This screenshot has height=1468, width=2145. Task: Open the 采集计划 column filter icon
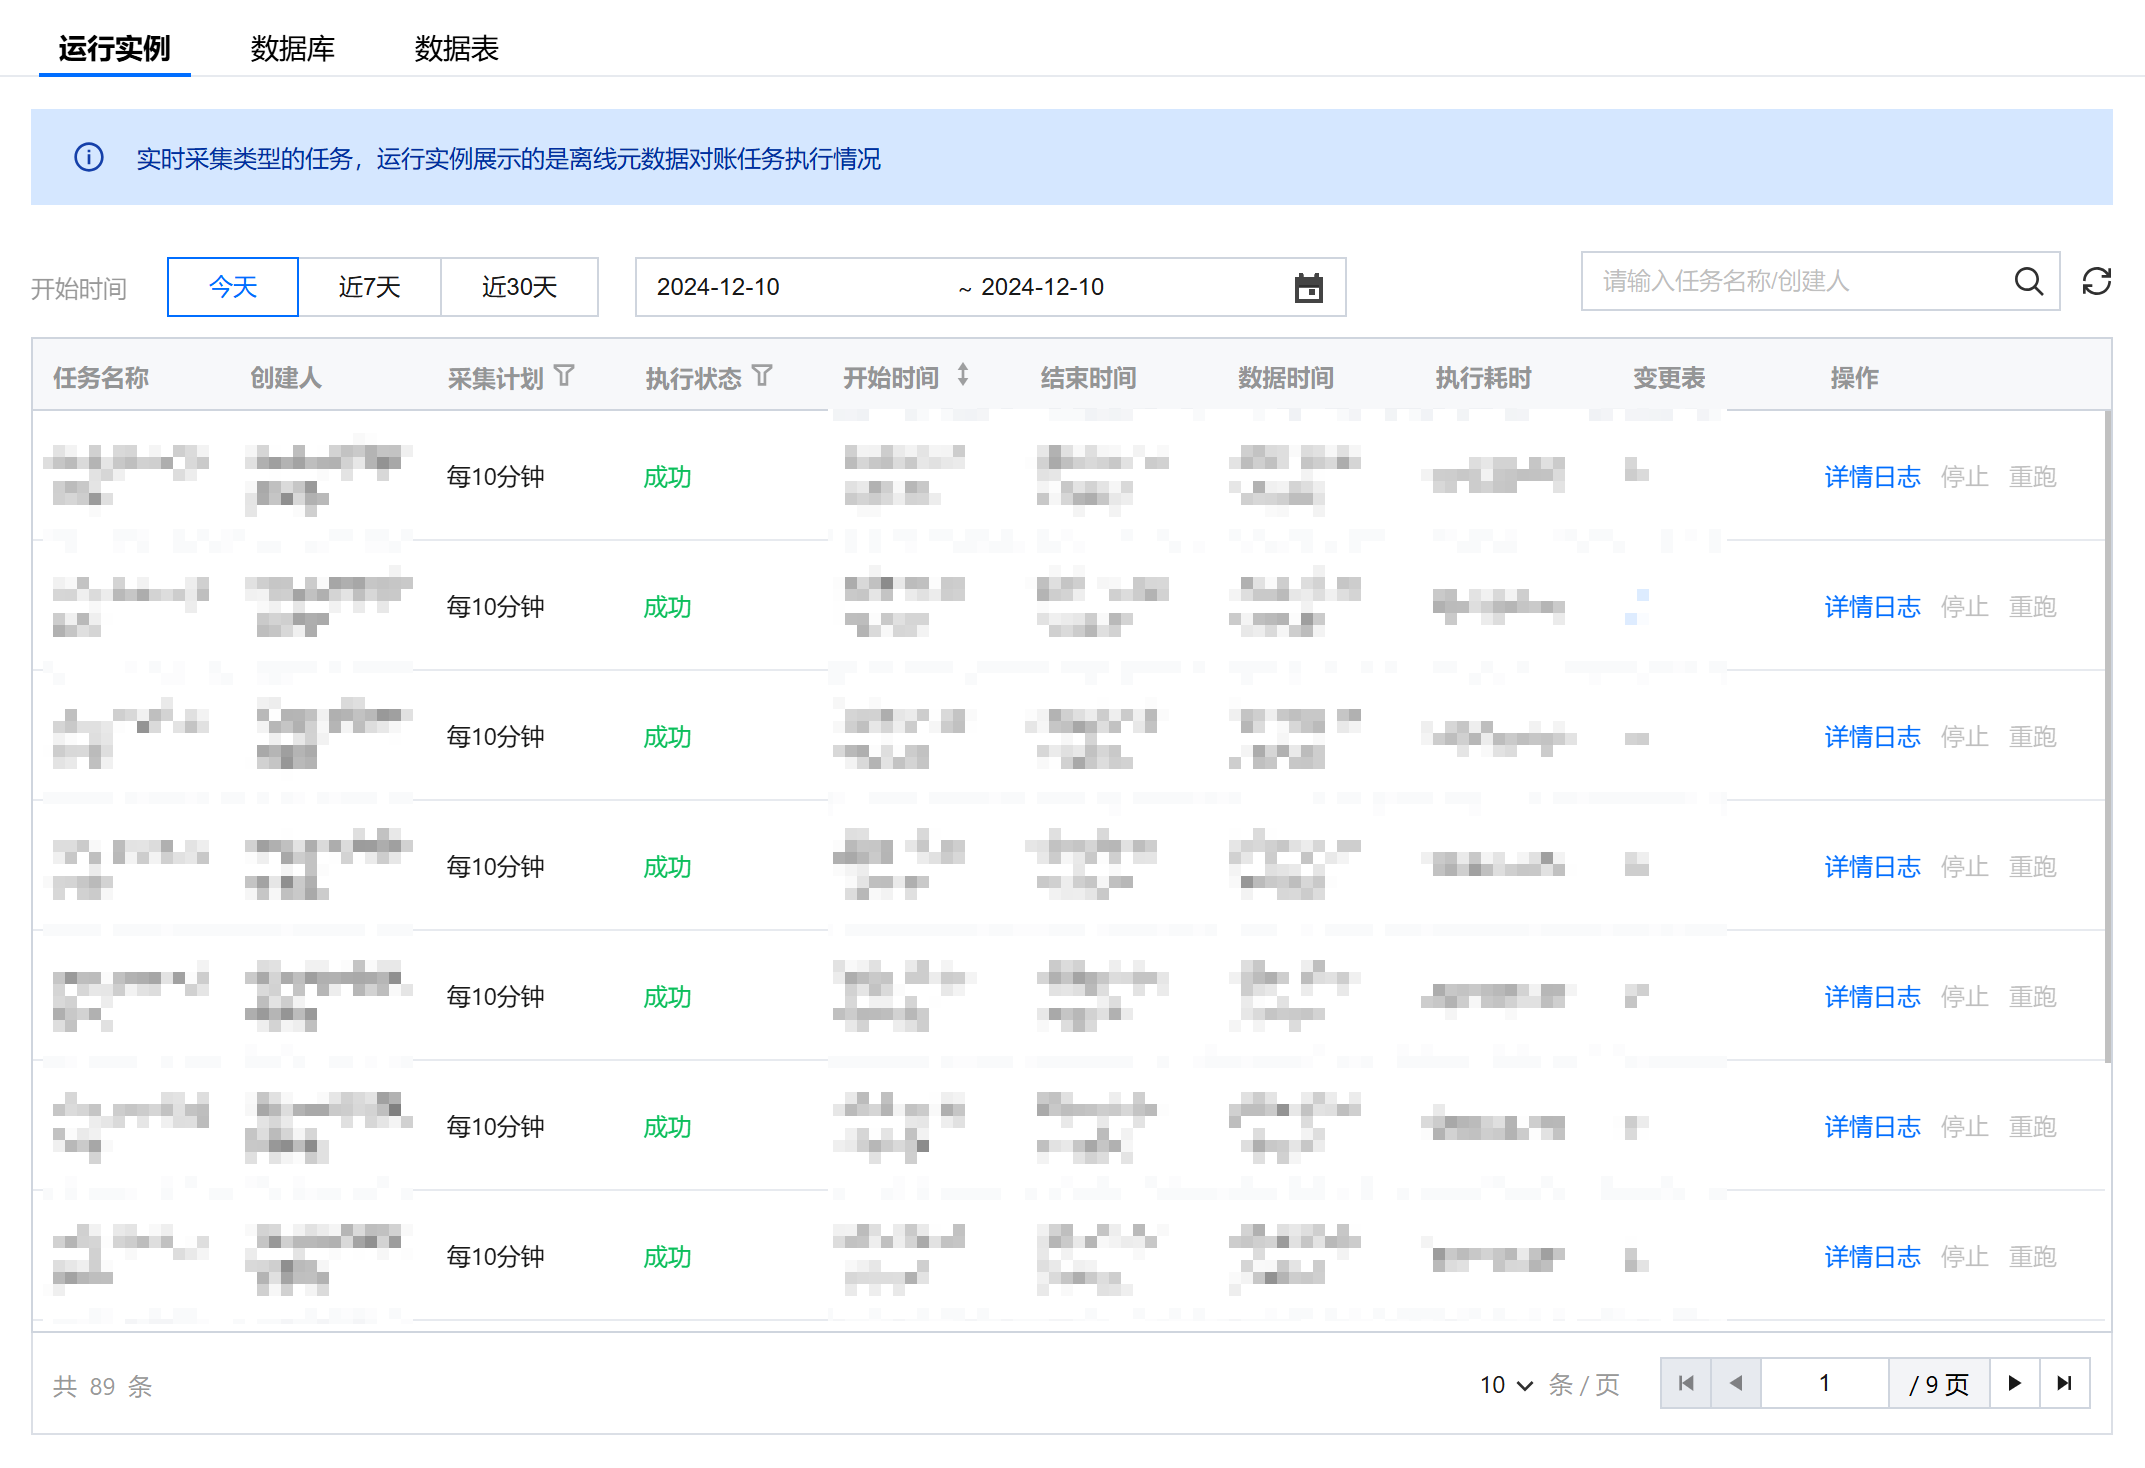click(x=564, y=376)
